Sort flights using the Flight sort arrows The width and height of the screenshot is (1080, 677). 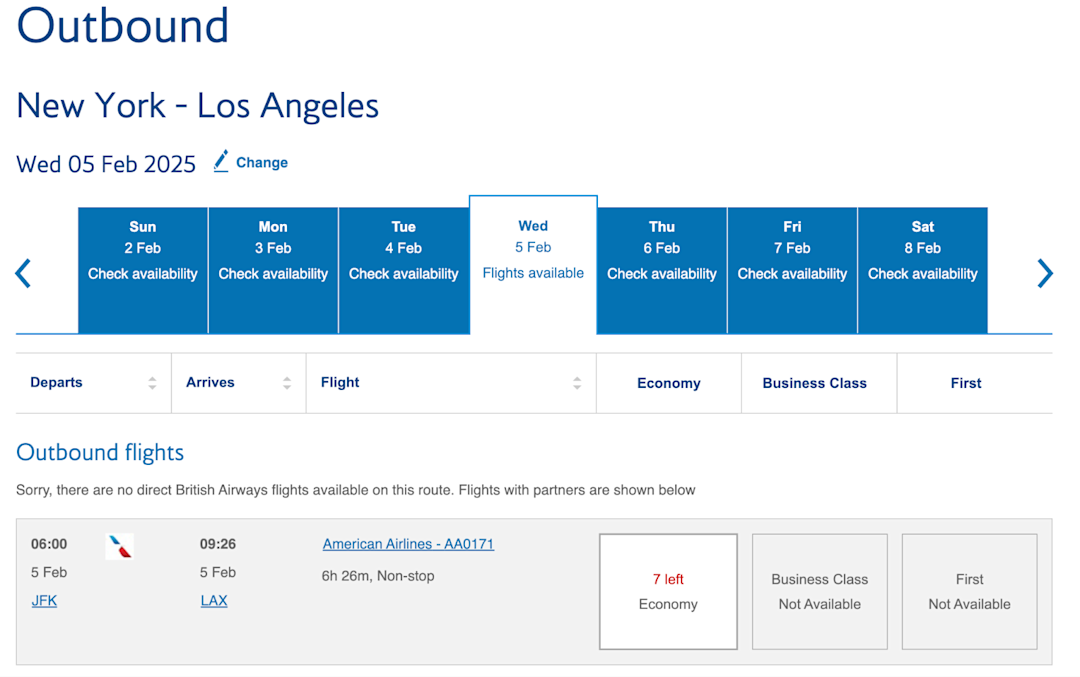click(577, 382)
